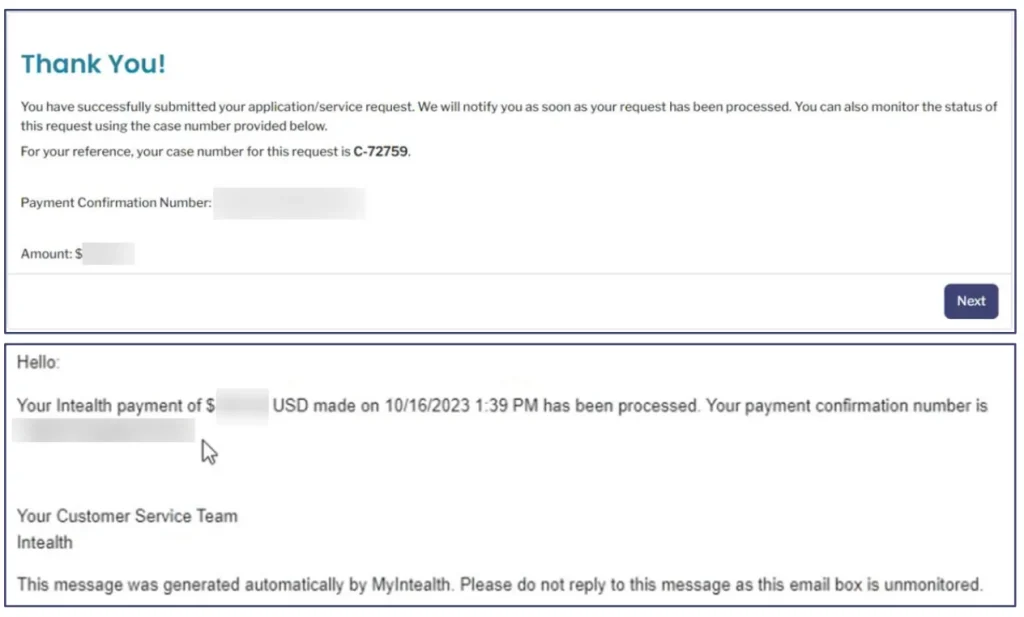
Task: Click the blurred confirmation number beside its label
Action: 289,203
